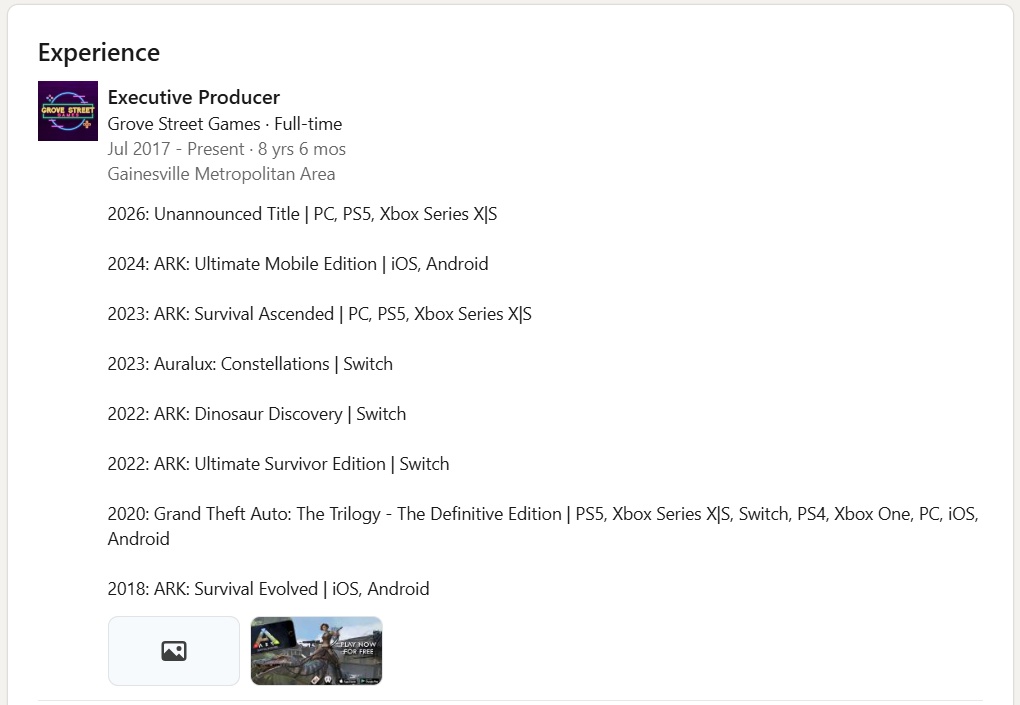Click the Experience section heading
This screenshot has width=1020, height=705.
(99, 52)
